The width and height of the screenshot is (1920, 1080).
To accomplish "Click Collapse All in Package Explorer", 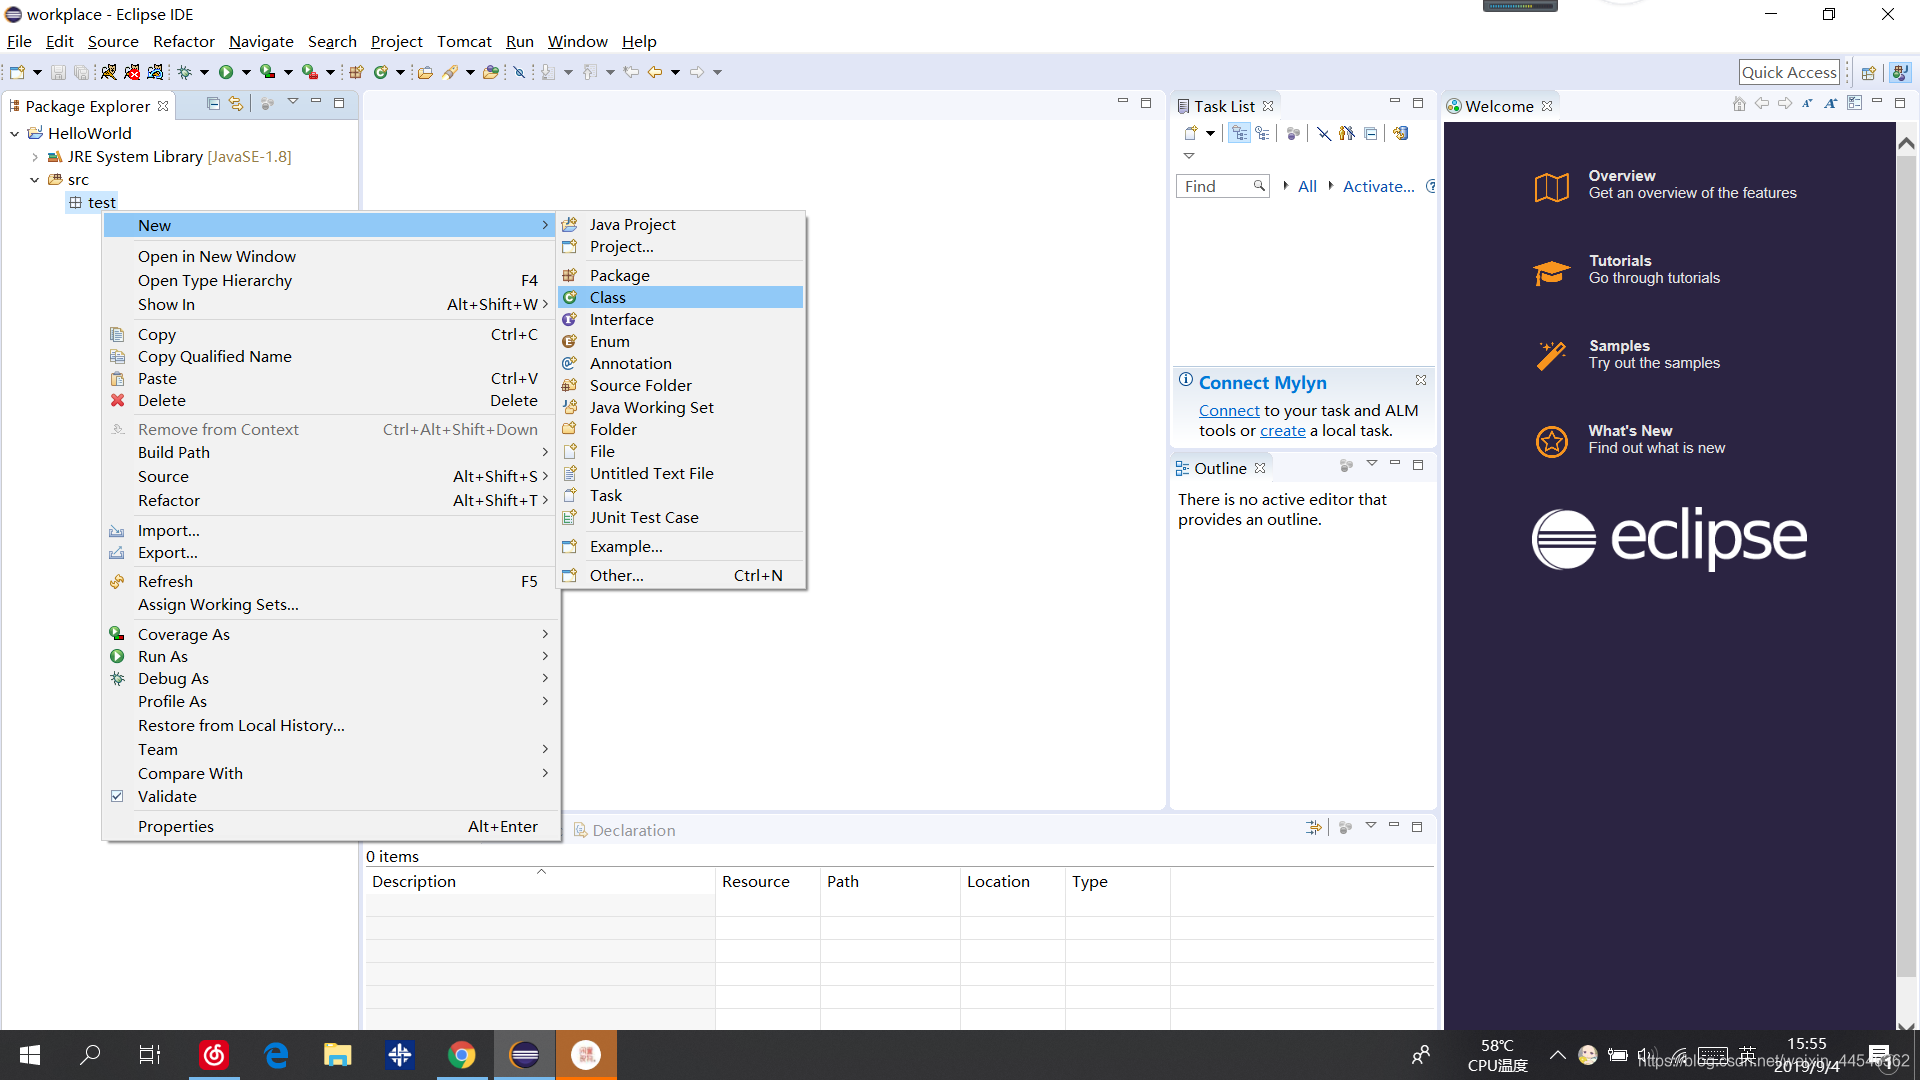I will click(x=213, y=104).
